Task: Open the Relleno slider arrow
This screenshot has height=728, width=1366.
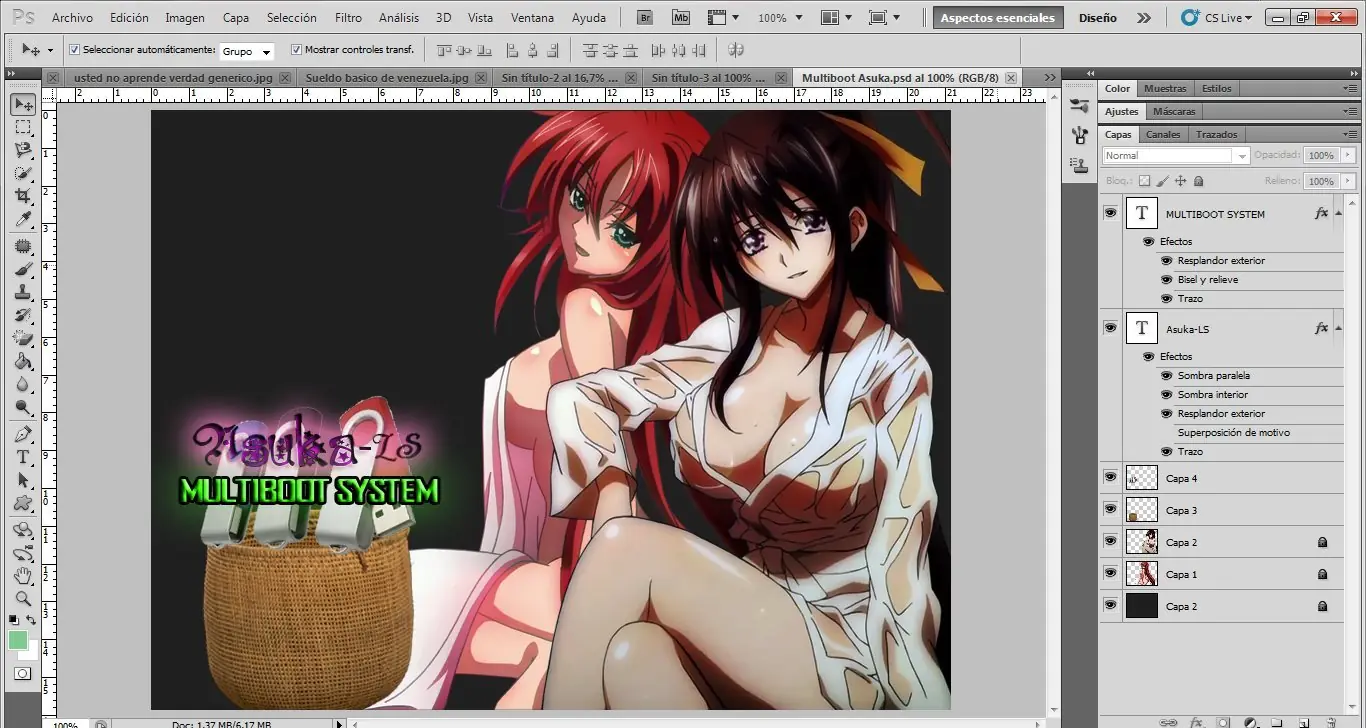Action: 1348,182
